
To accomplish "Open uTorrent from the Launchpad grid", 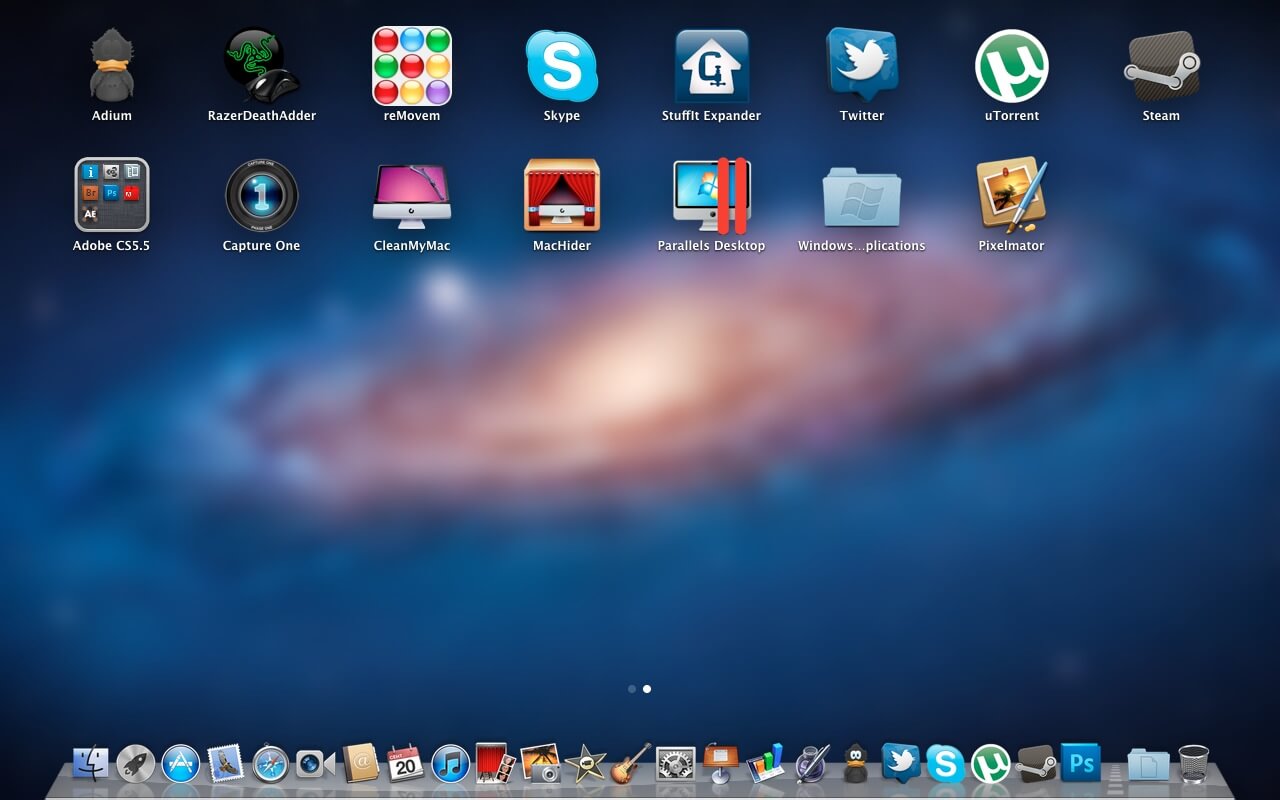I will 1012,66.
